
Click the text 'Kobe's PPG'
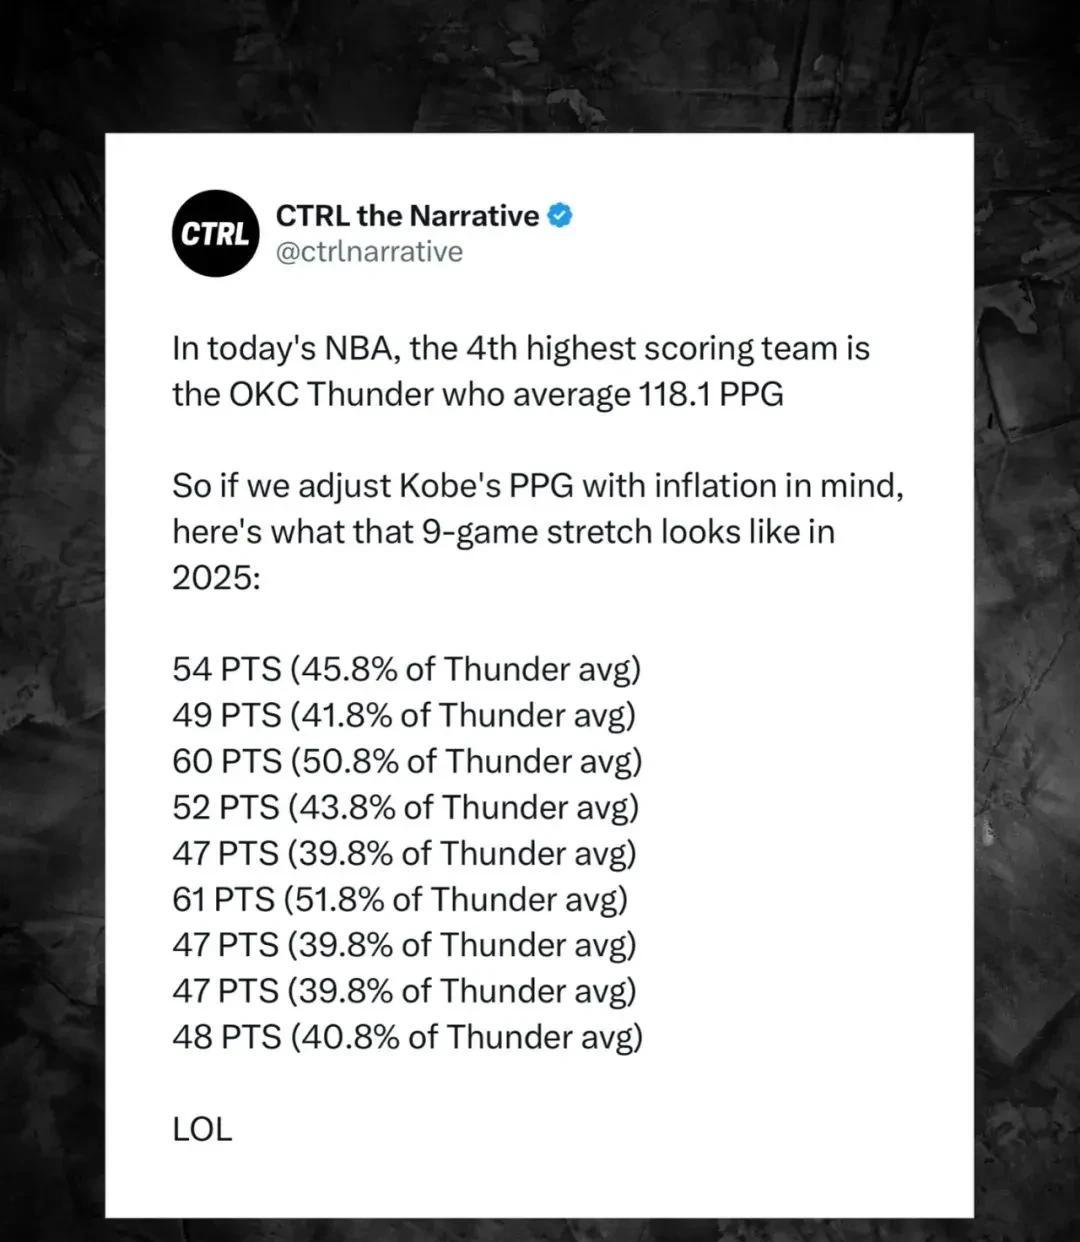[487, 487]
